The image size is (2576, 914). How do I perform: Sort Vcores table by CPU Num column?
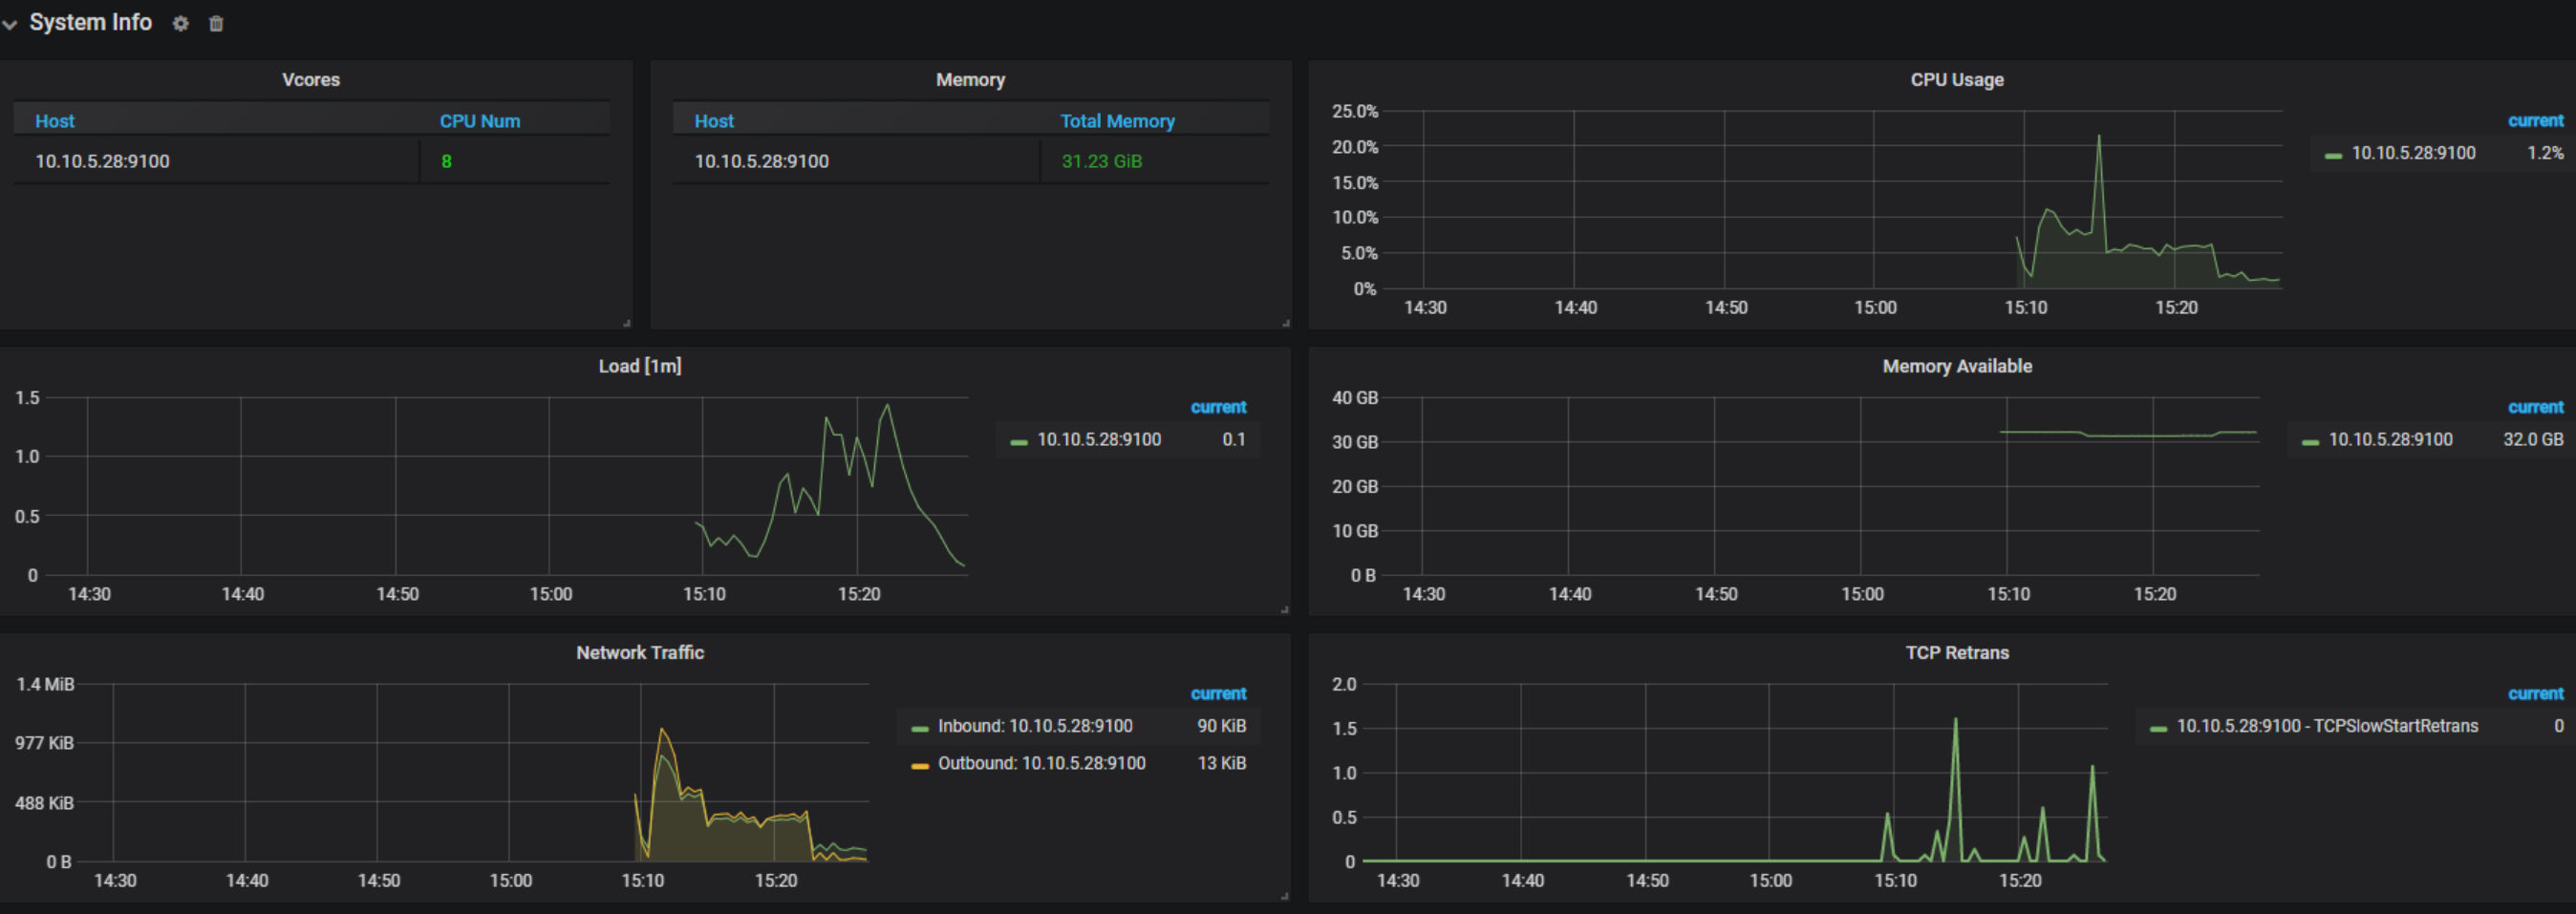point(480,121)
